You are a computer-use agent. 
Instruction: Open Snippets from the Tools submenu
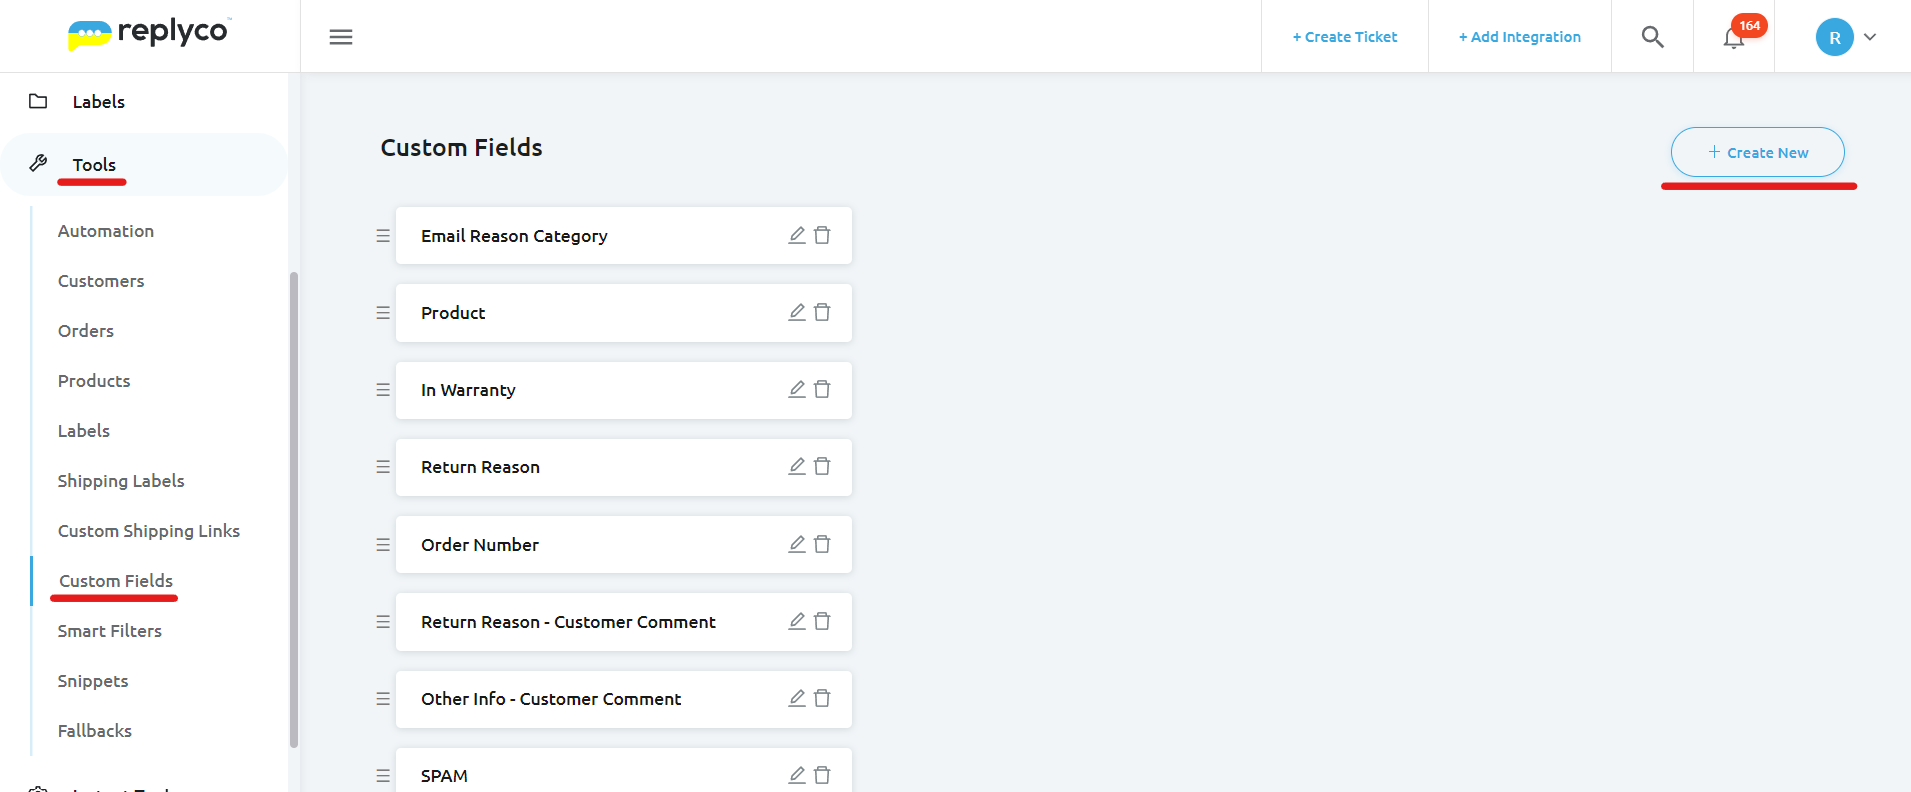tap(93, 681)
